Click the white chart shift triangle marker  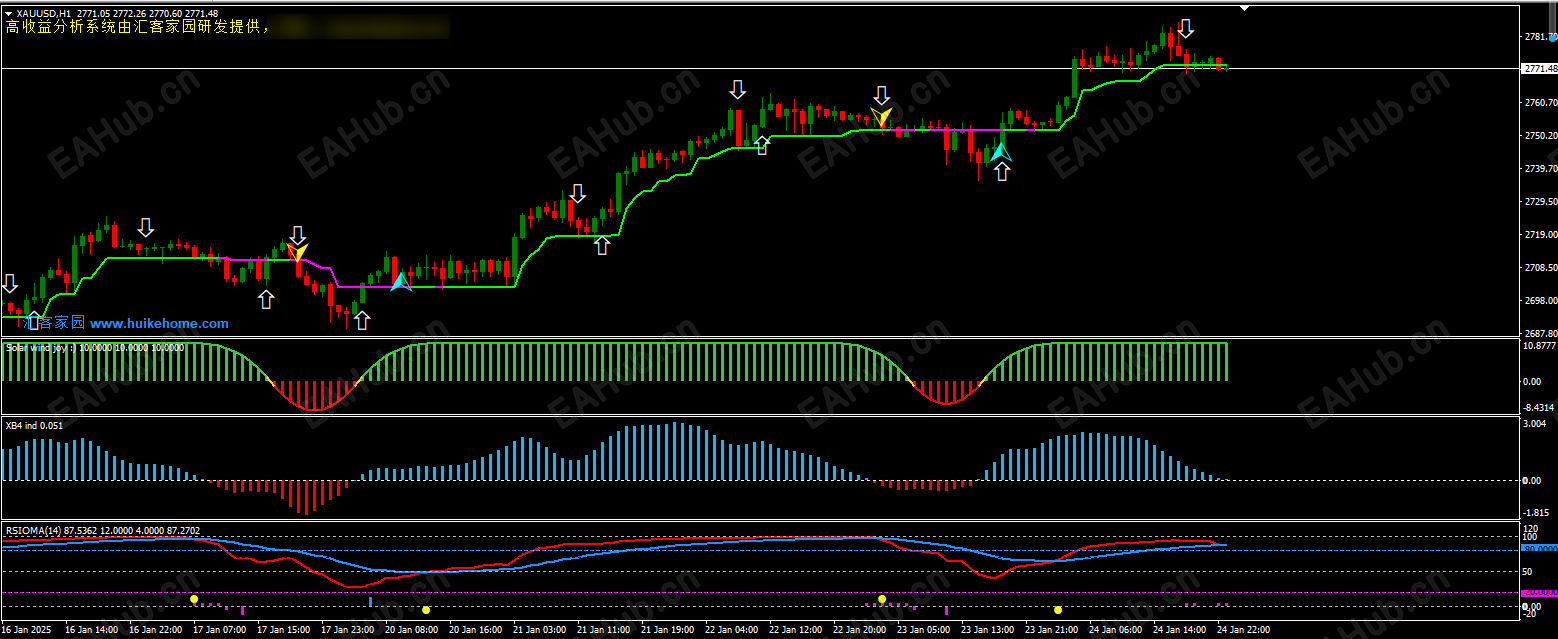coord(1245,8)
